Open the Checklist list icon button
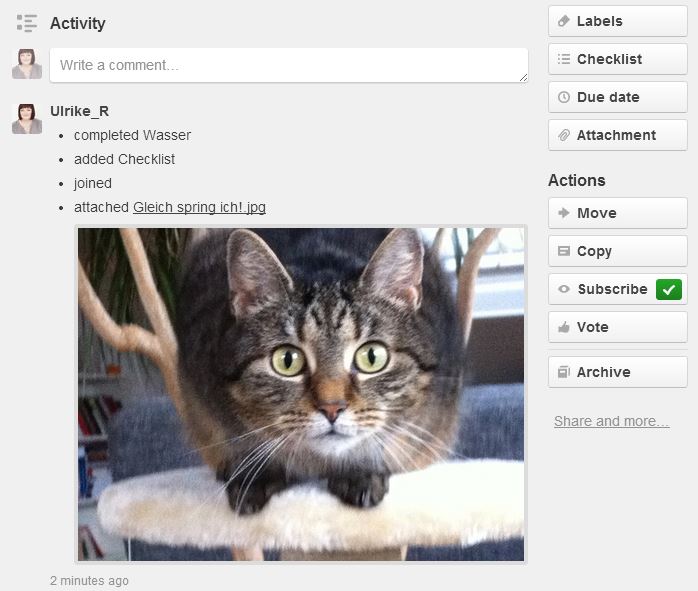 coord(564,59)
